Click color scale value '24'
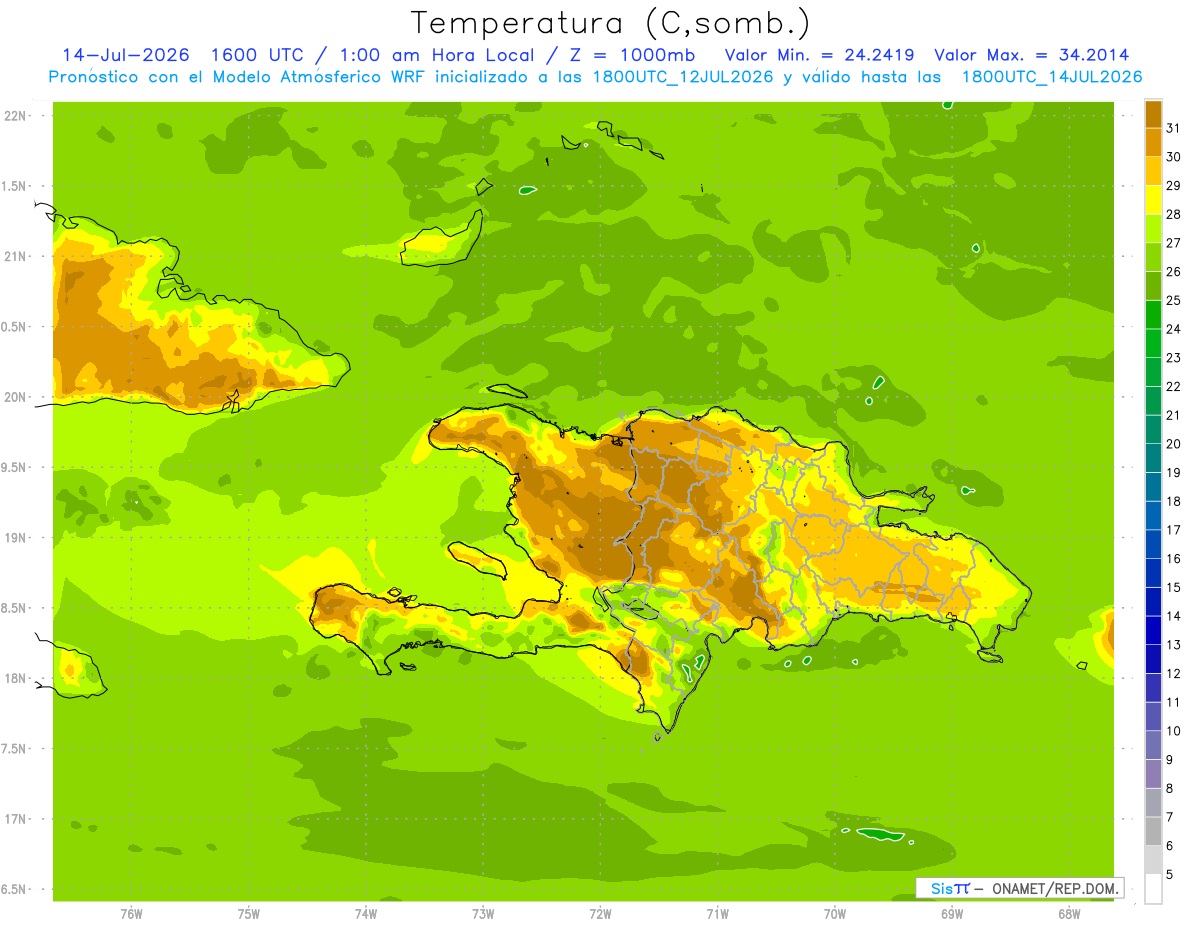Screen dimensions: 1200x927 [x=1174, y=329]
